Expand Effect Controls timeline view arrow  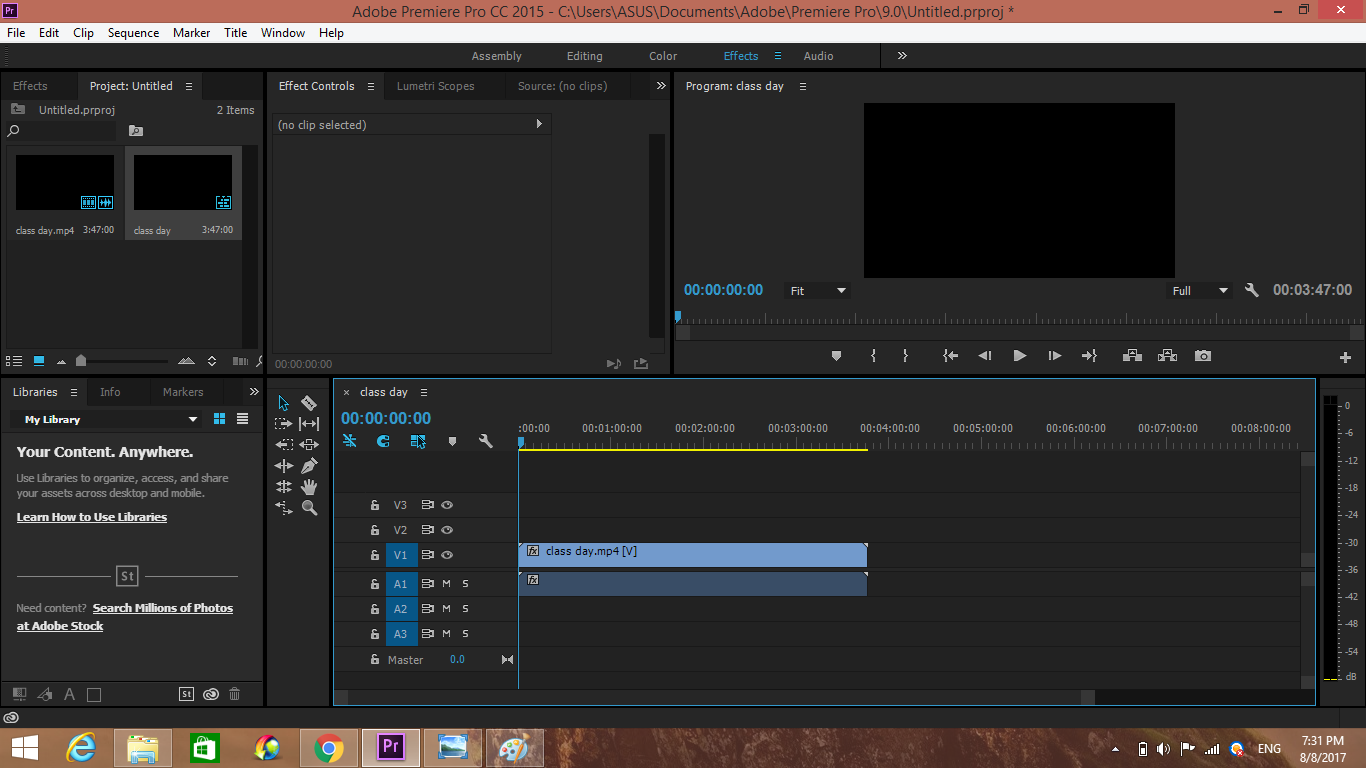click(539, 124)
